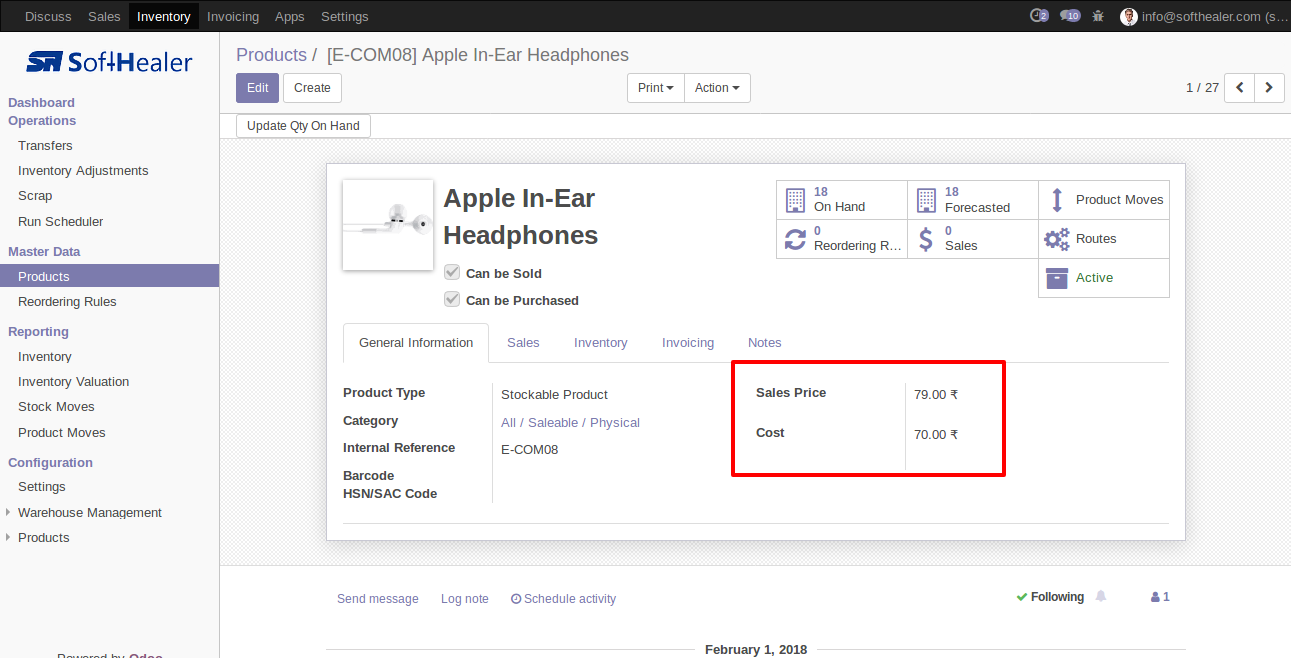Switch to the Invoicing tab of the product form

(688, 343)
